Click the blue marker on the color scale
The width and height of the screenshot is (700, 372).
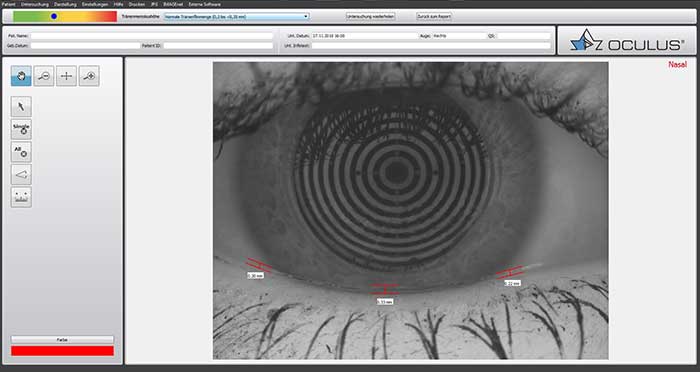click(54, 16)
